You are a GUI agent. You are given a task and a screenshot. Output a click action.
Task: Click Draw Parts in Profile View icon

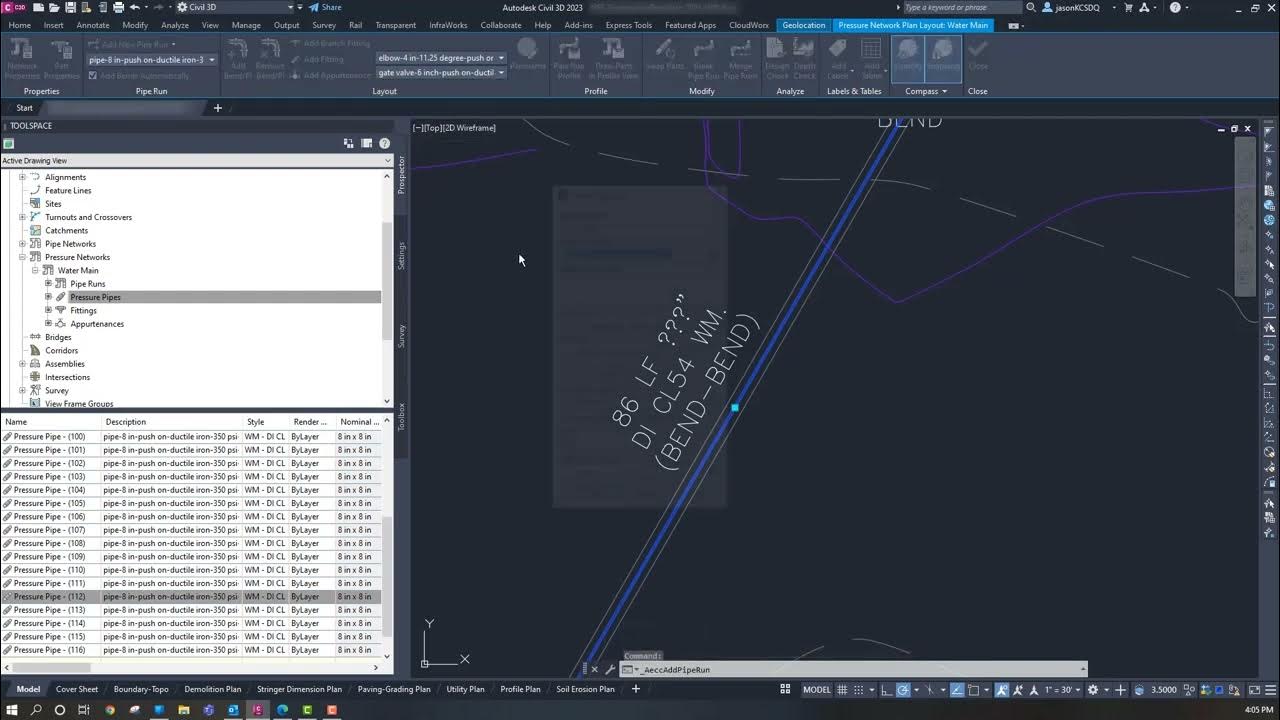614,59
